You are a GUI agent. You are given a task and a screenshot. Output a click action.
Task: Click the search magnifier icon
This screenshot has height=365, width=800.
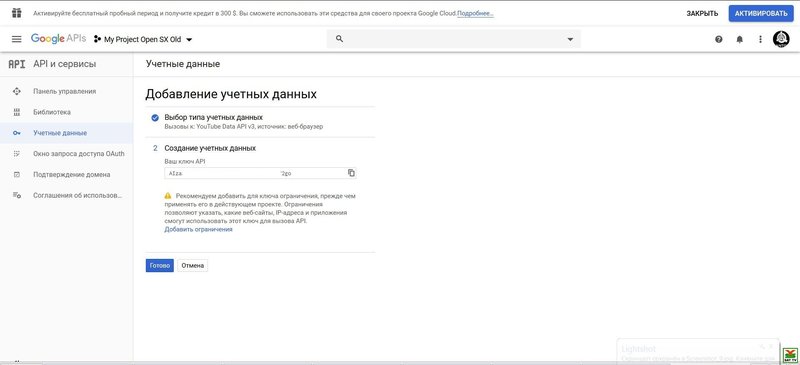coord(340,39)
